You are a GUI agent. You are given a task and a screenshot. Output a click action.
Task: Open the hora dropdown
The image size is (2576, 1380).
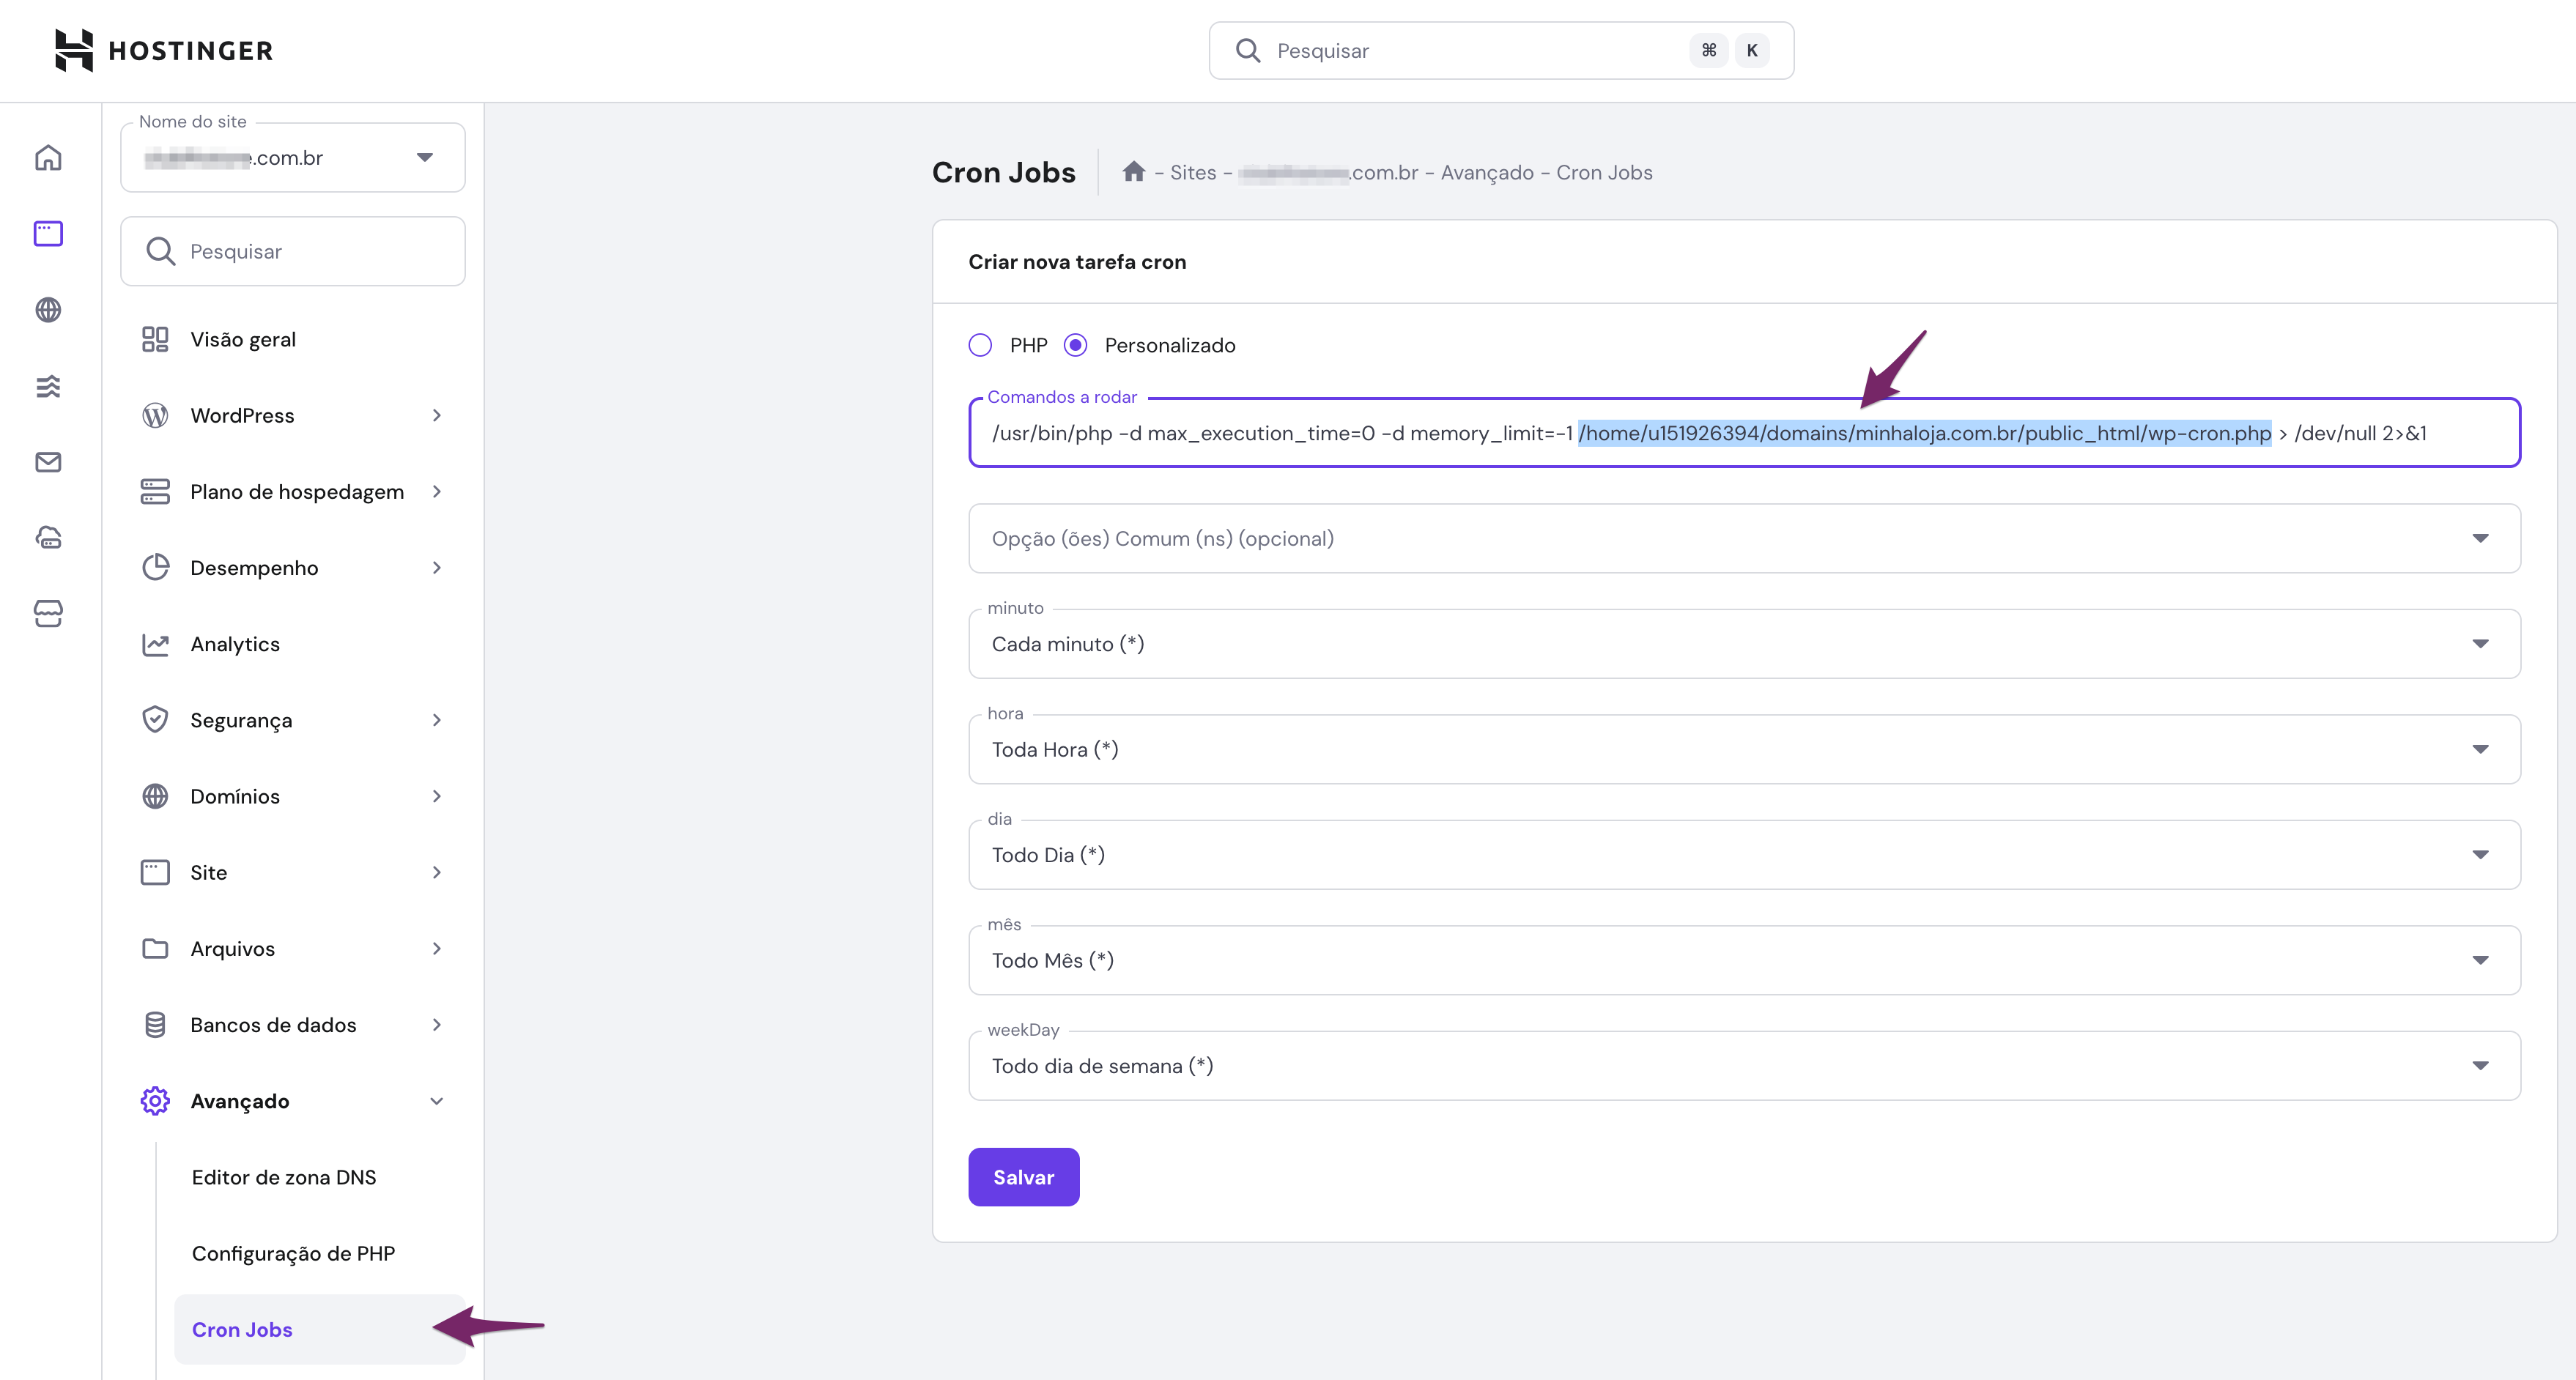click(1744, 749)
